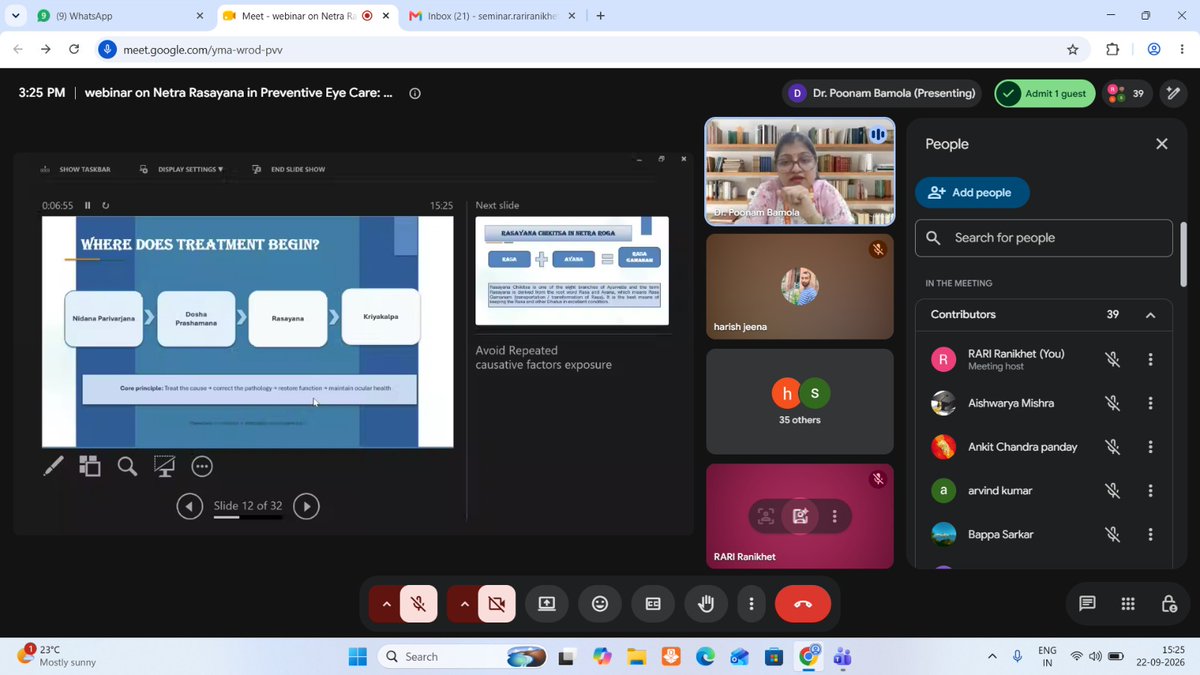Image resolution: width=1200 pixels, height=675 pixels.
Task: Select the harish jeena participant tile
Action: [x=800, y=286]
